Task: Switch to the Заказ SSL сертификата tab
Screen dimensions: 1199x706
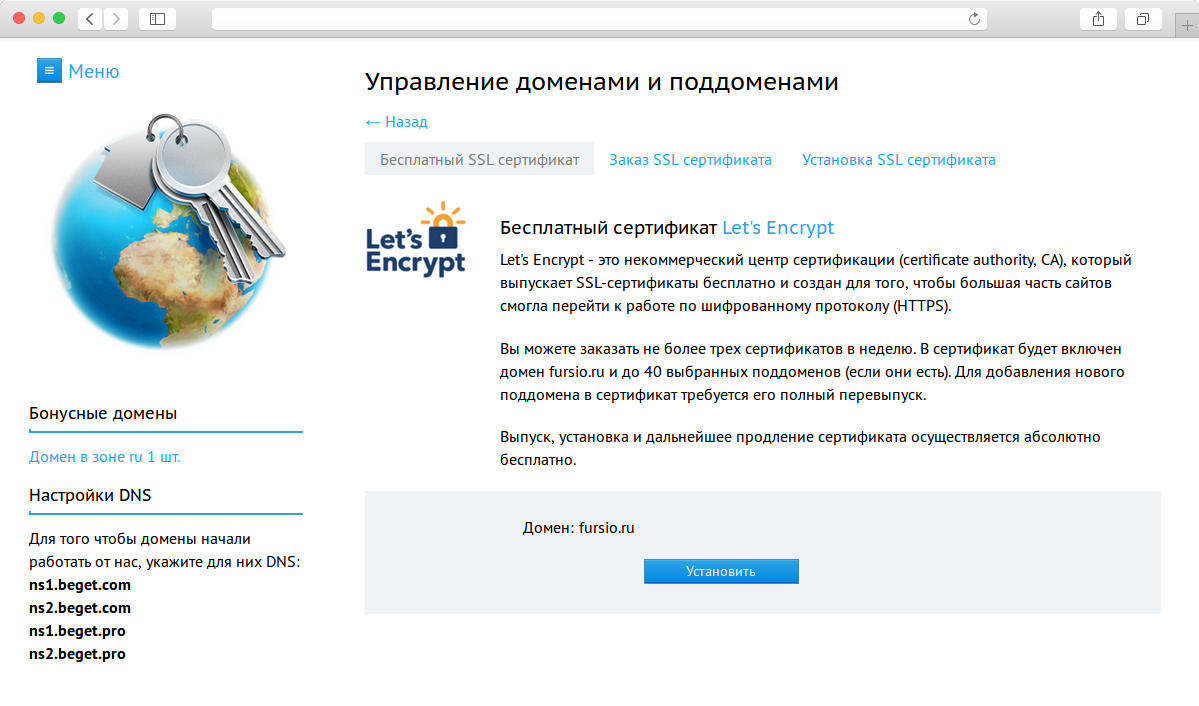Action: click(x=690, y=160)
